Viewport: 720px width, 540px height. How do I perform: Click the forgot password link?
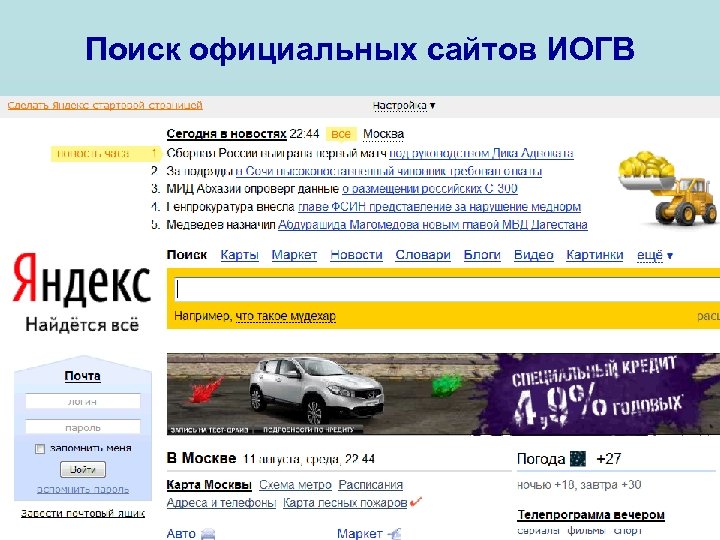83,489
